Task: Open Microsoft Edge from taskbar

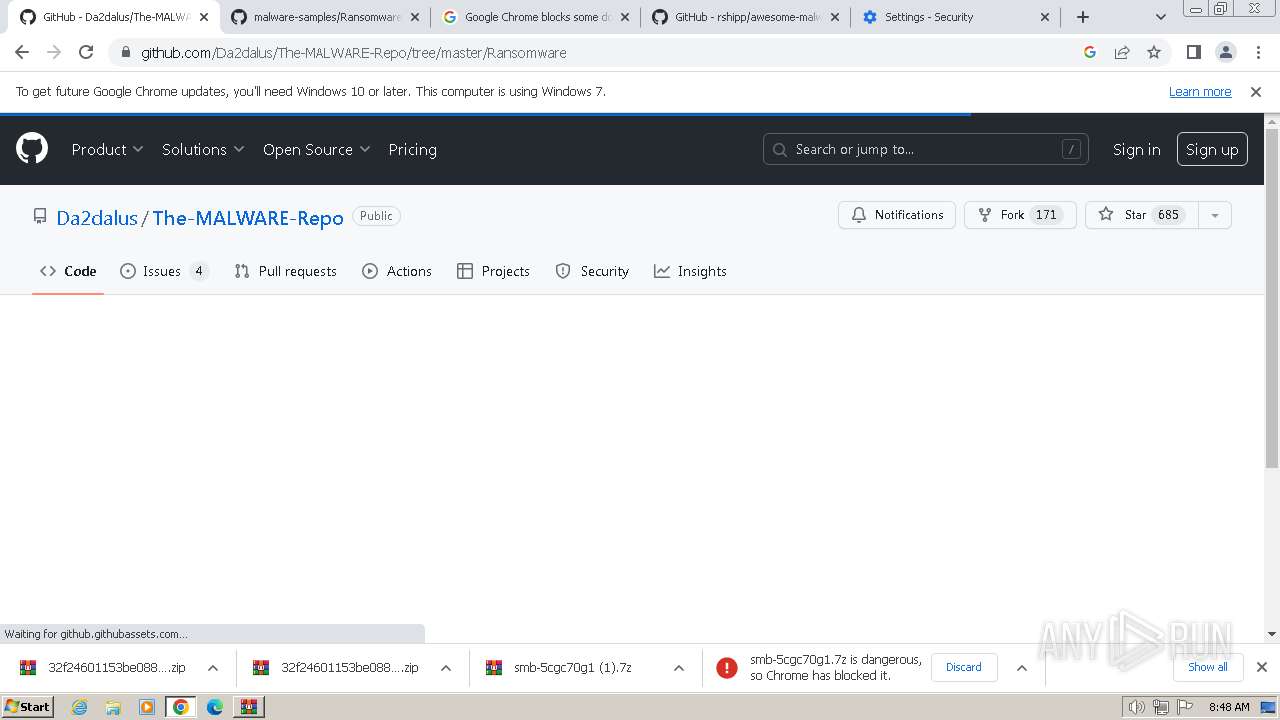Action: click(x=214, y=707)
